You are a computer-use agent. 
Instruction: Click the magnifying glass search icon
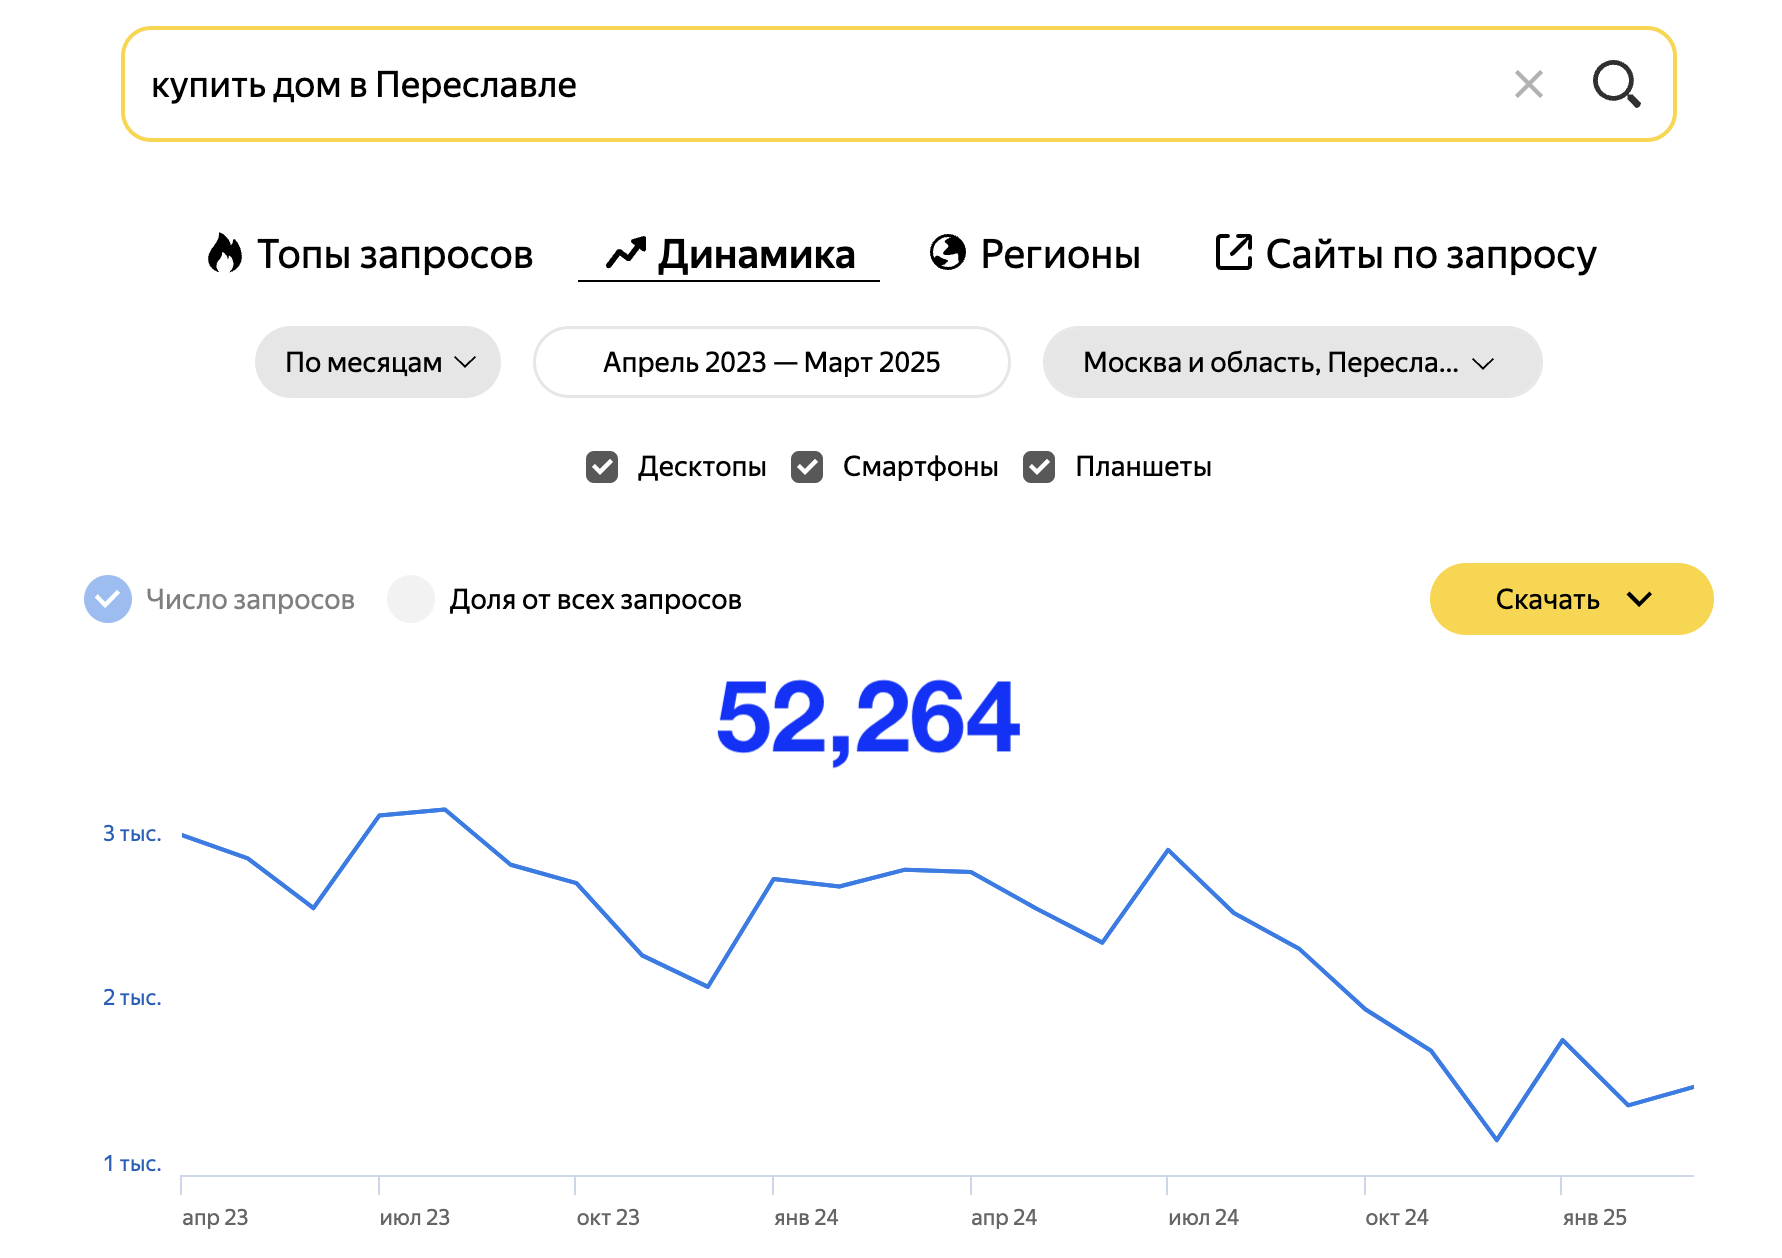[1616, 84]
